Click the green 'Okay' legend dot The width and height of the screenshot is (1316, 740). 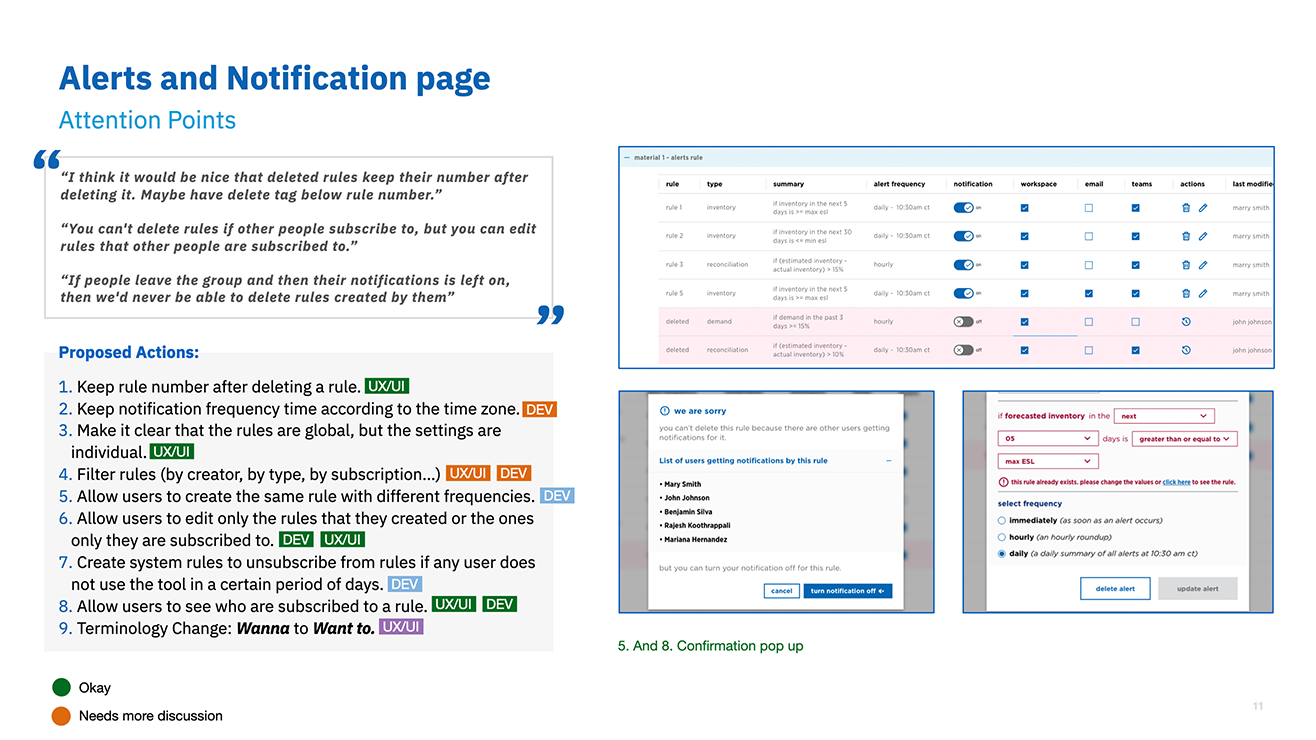pos(61,687)
